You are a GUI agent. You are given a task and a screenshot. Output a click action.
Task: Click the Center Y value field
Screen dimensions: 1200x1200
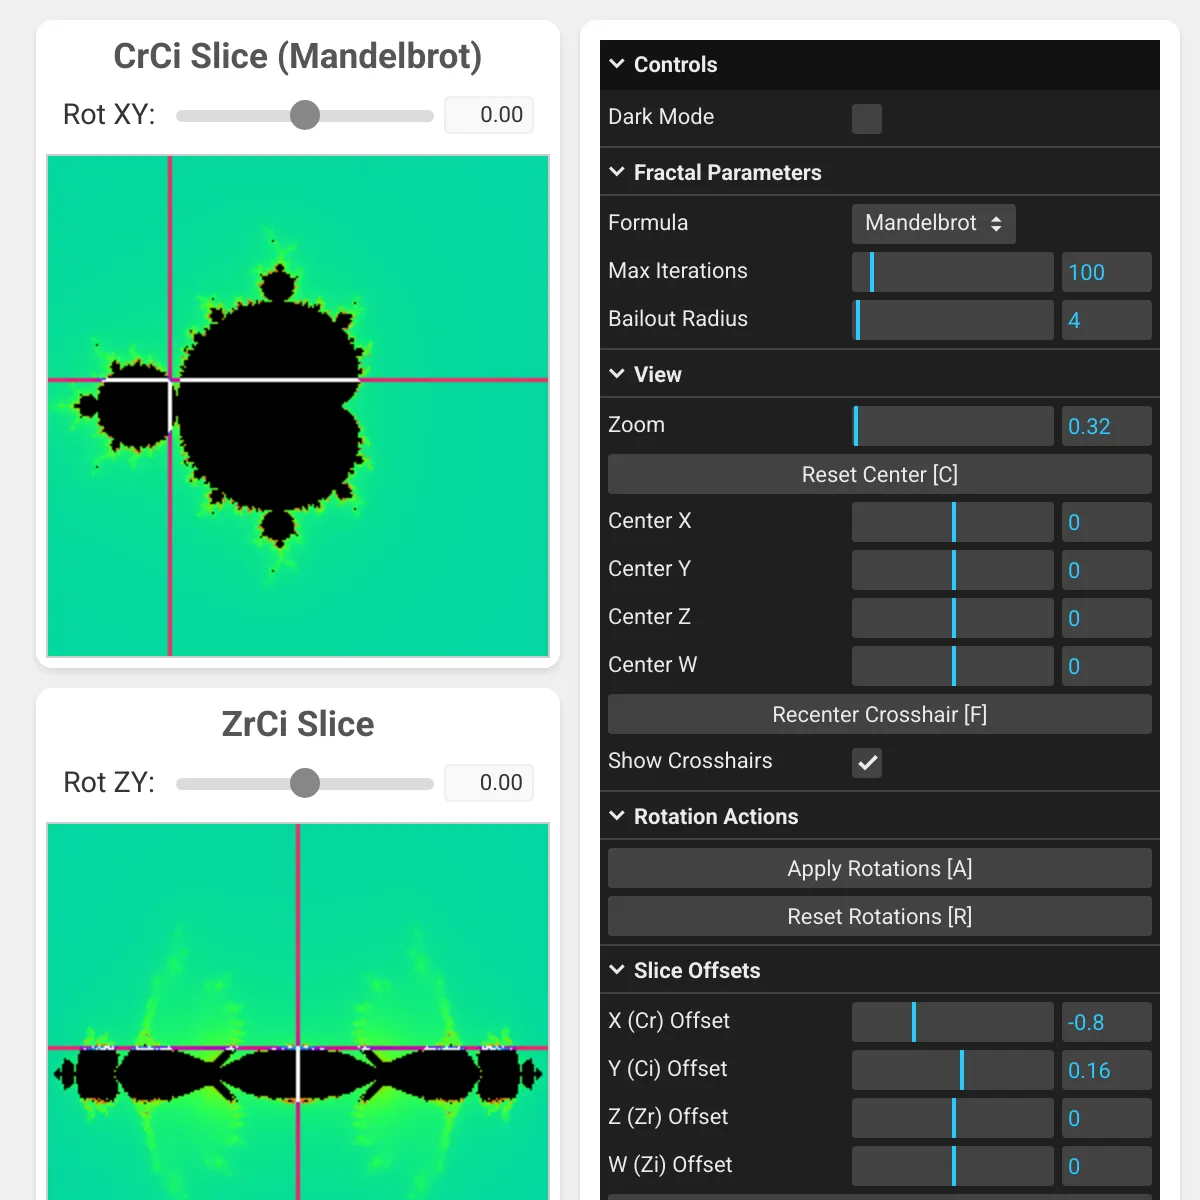click(x=1107, y=570)
